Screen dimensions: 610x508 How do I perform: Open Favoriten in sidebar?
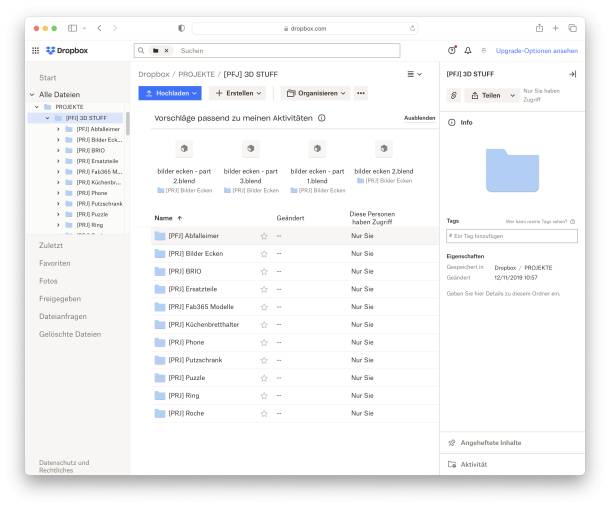coord(55,263)
